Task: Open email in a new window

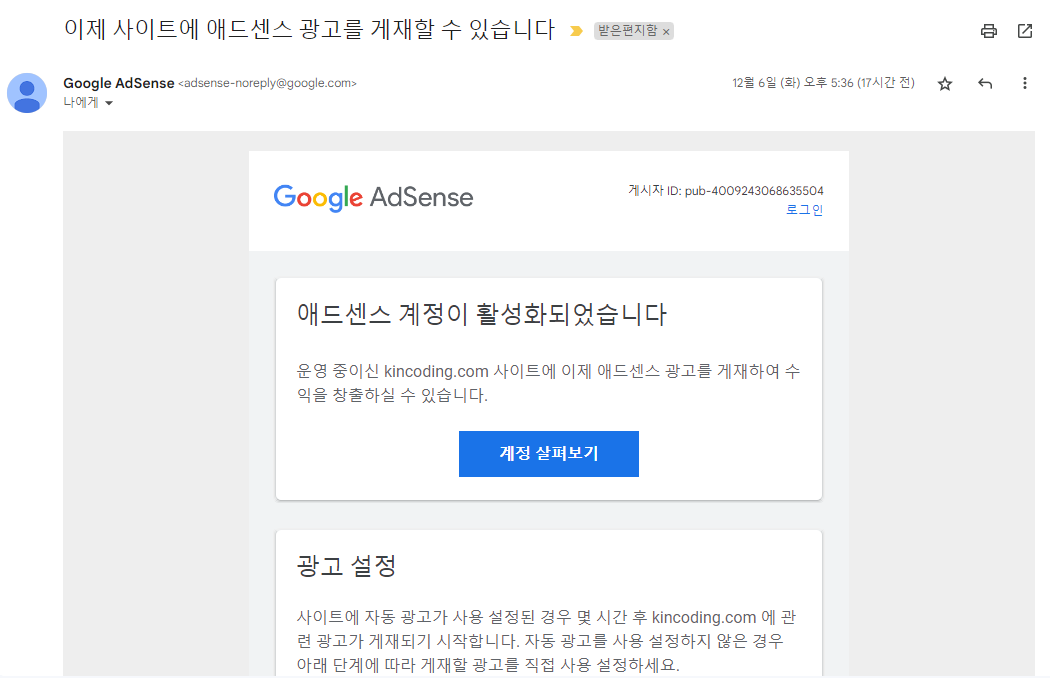Action: pos(1023,31)
